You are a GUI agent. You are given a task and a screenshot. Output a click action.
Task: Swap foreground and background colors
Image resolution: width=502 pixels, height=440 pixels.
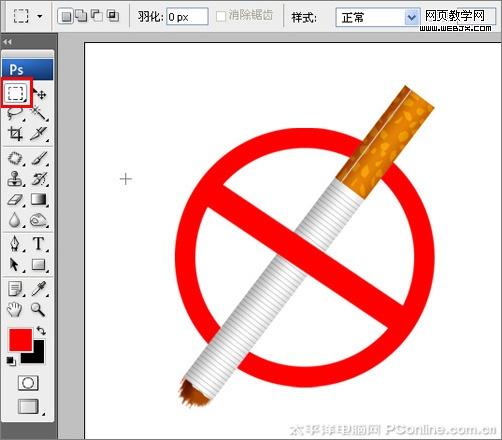pos(41,331)
